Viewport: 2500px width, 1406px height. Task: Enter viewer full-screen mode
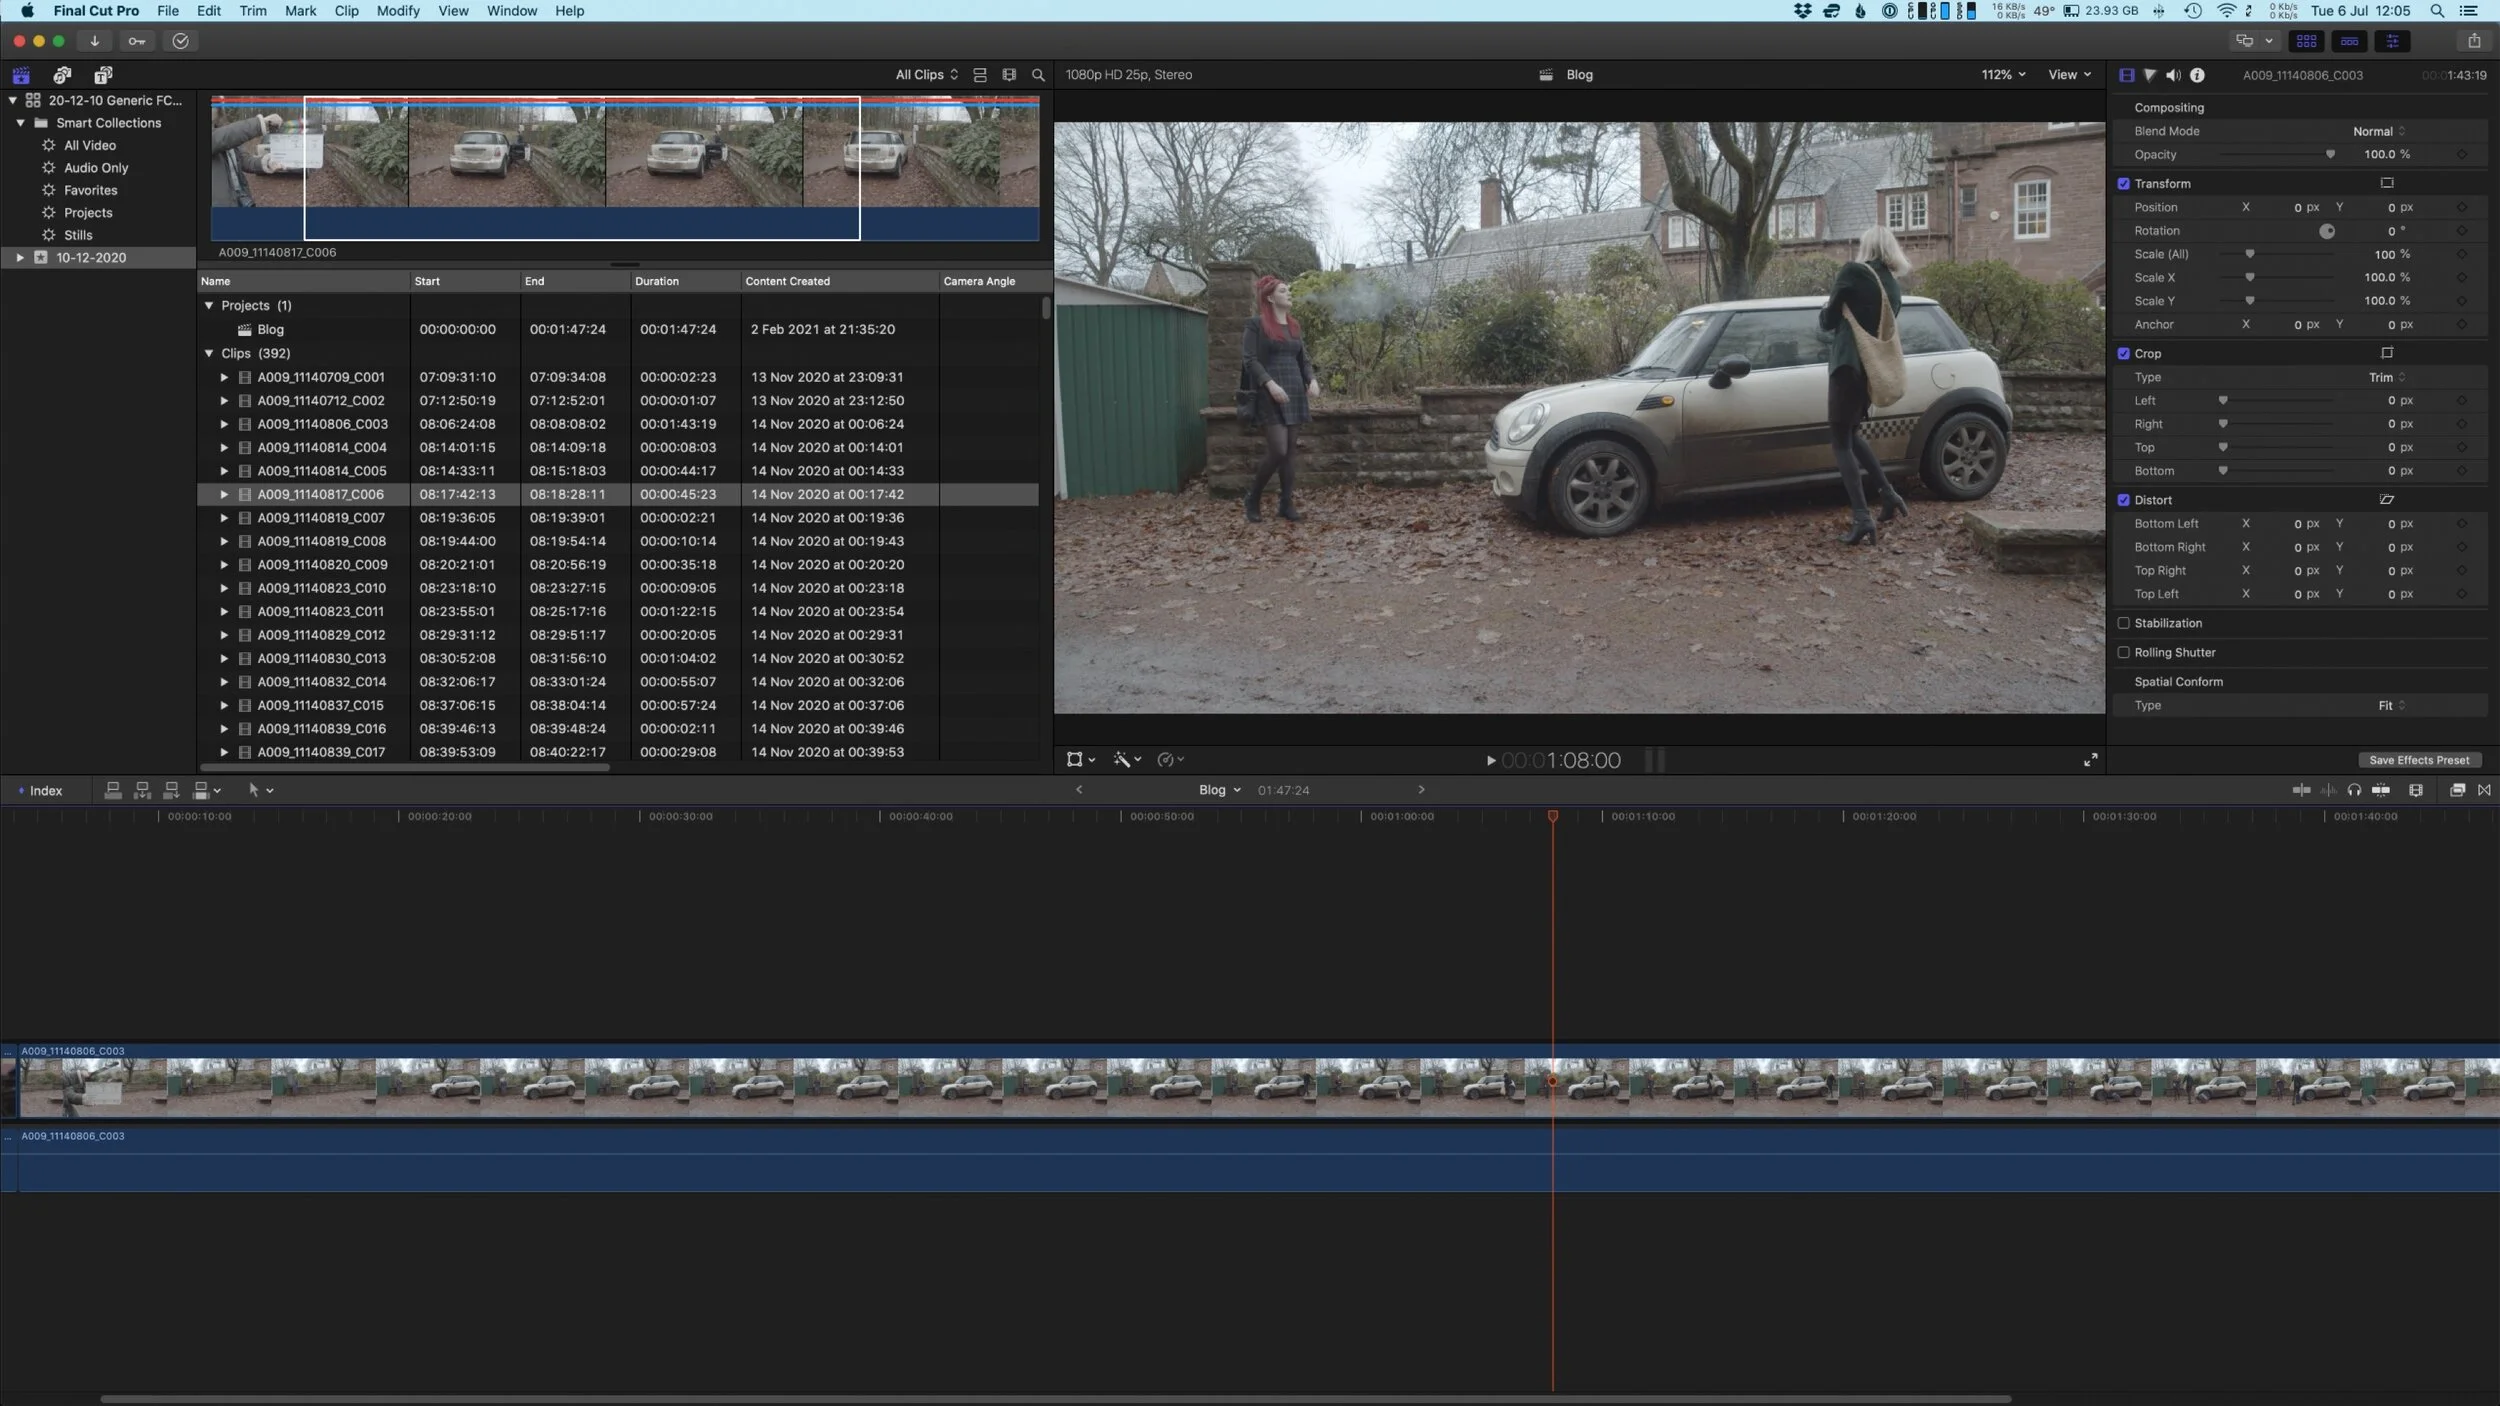[2090, 760]
